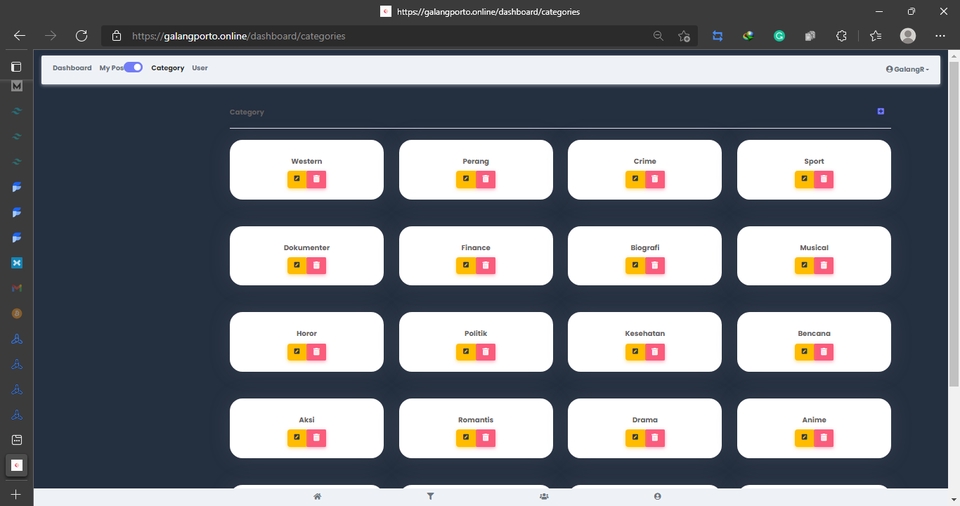This screenshot has height=506, width=960.
Task: Delete the Bencana category
Action: point(824,352)
